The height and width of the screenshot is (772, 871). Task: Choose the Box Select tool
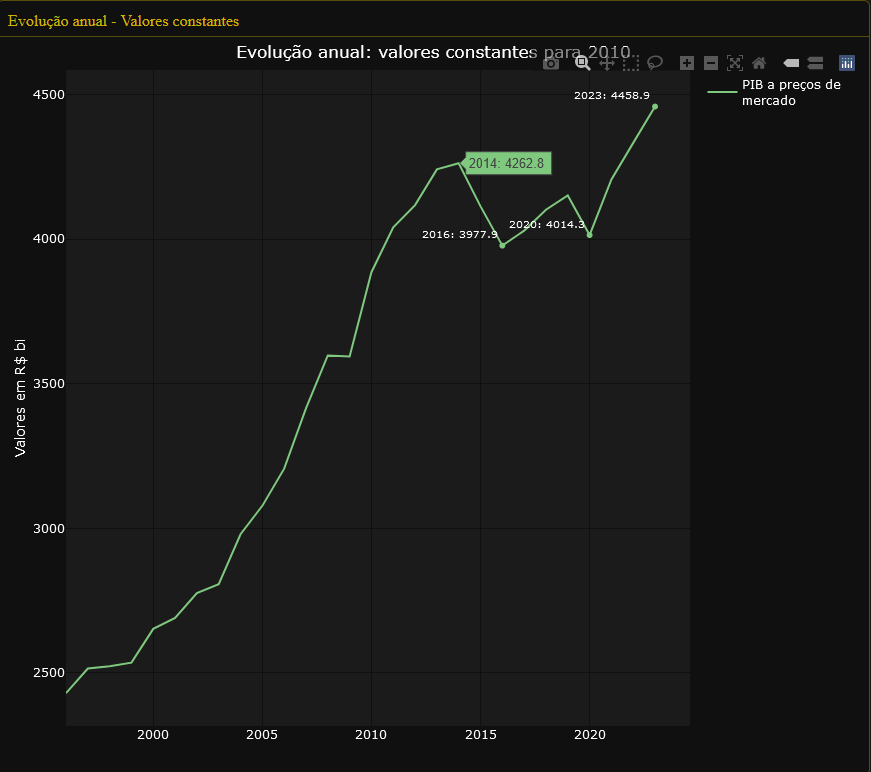(631, 63)
